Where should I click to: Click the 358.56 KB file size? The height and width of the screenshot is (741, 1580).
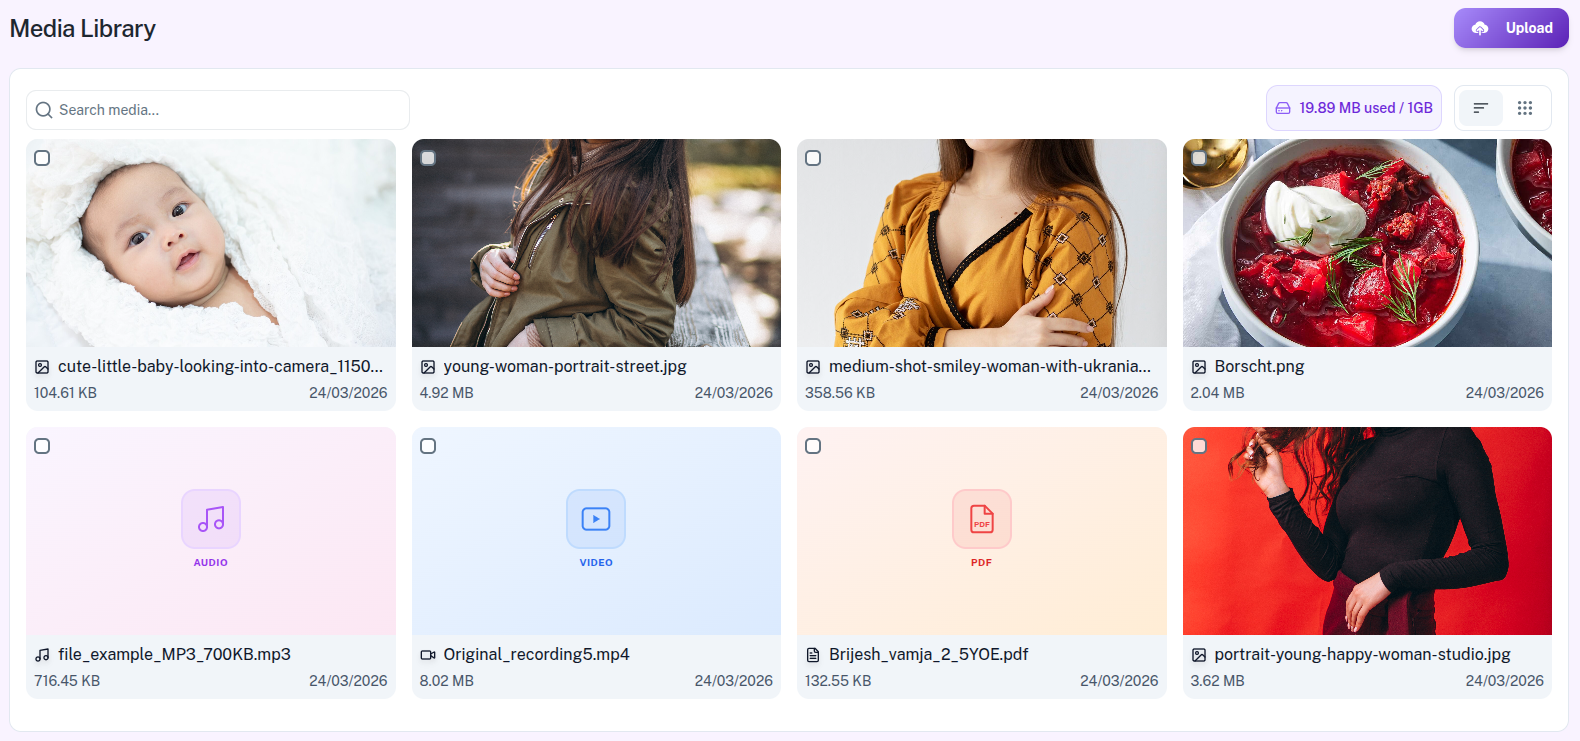840,393
